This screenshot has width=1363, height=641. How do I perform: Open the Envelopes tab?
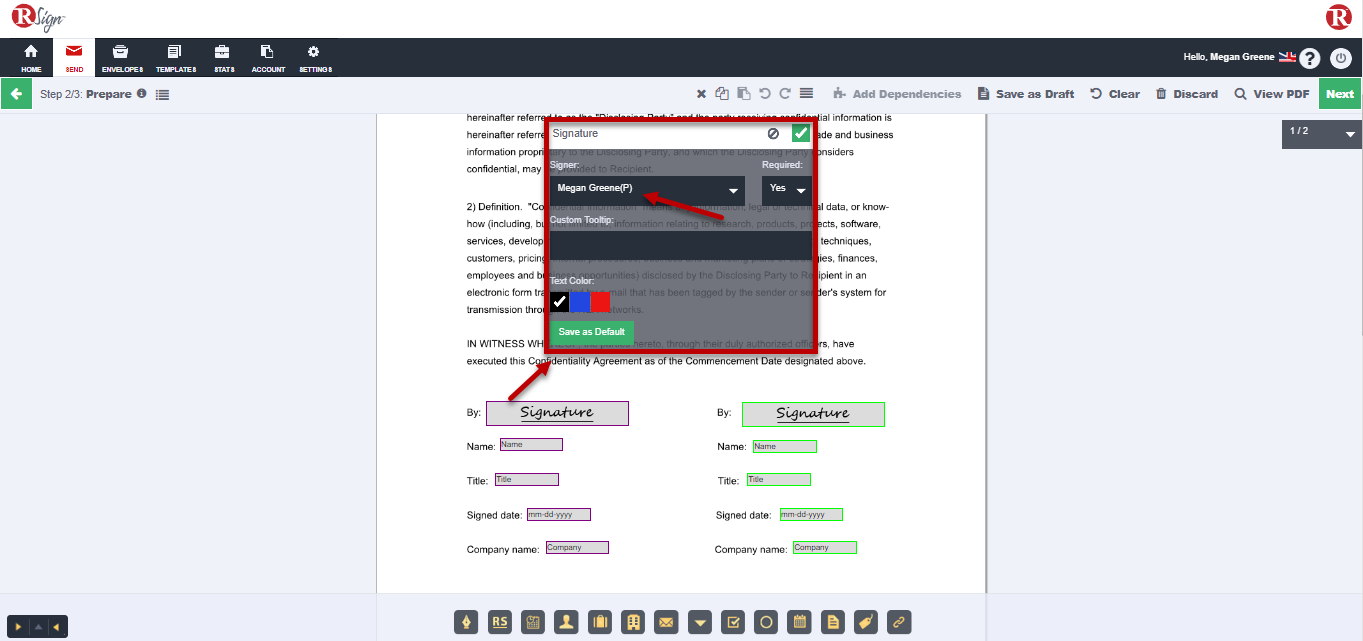[122, 58]
